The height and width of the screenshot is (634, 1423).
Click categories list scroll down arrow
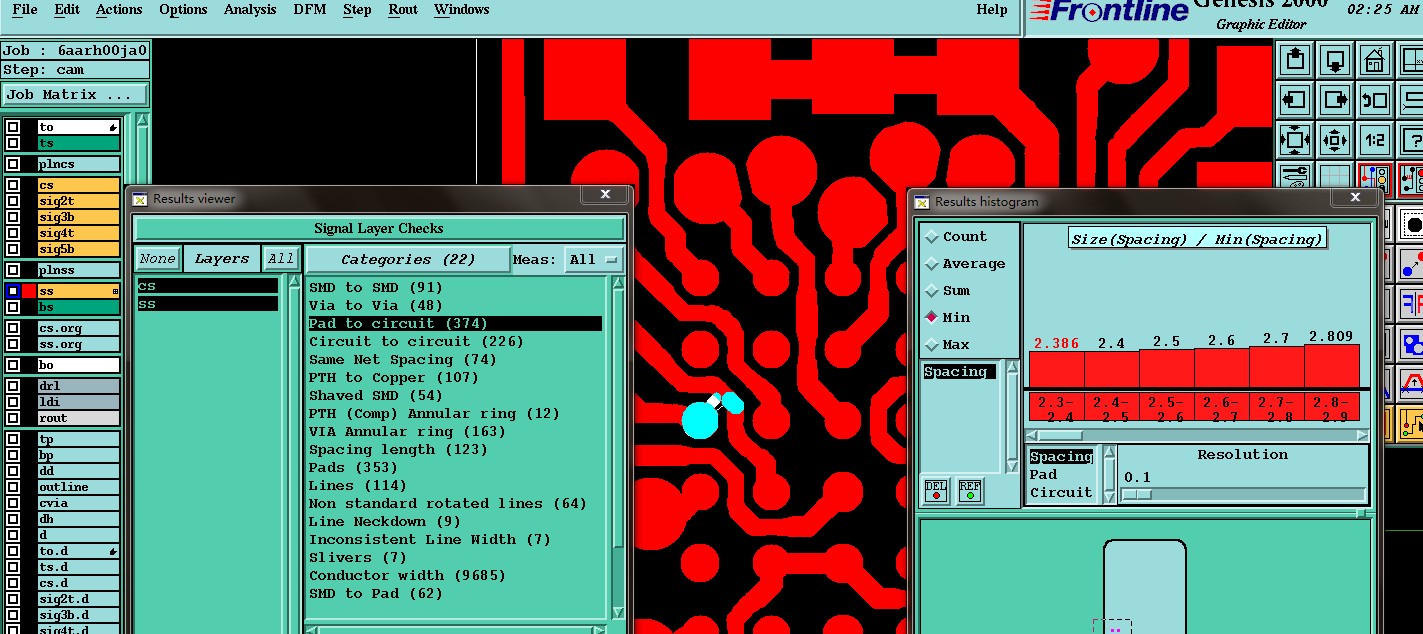coord(618,613)
